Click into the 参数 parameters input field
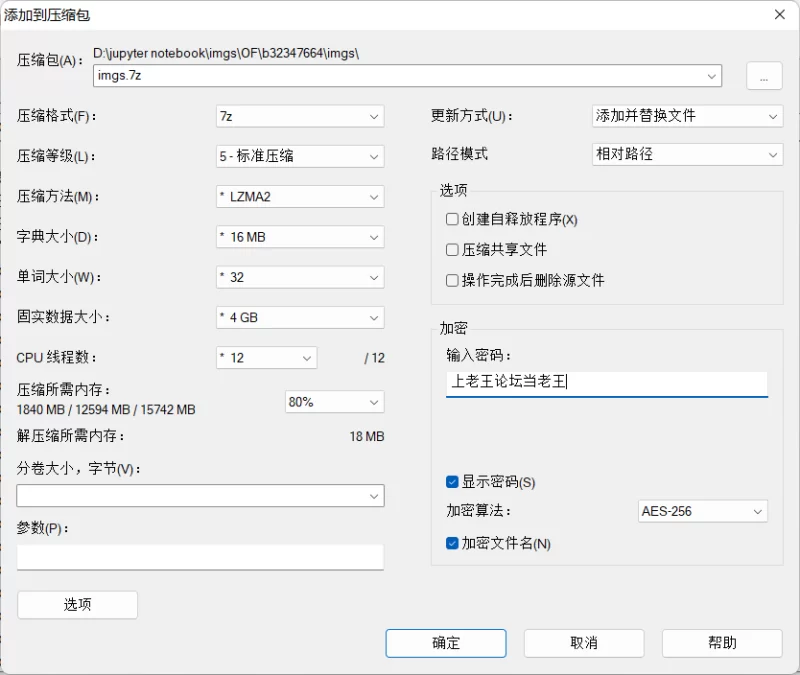800x675 pixels. pos(200,557)
